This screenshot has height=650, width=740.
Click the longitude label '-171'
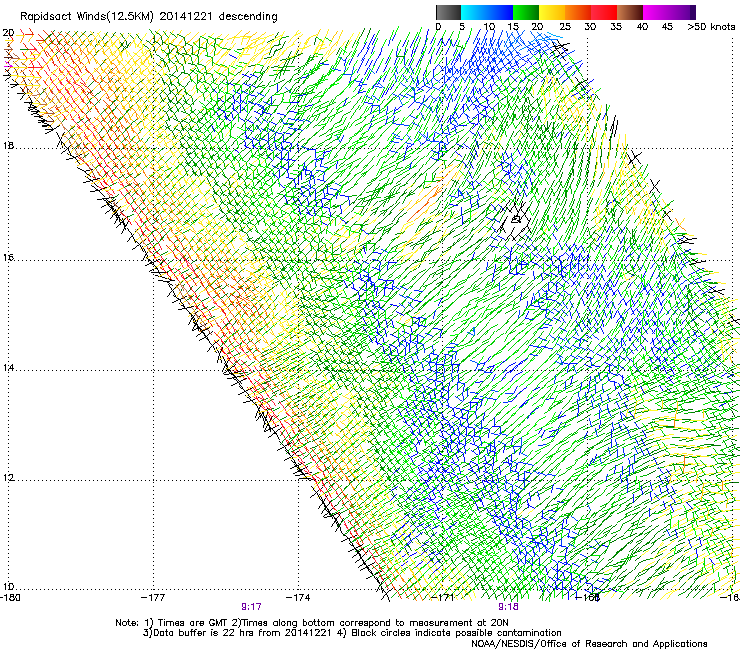(442, 598)
